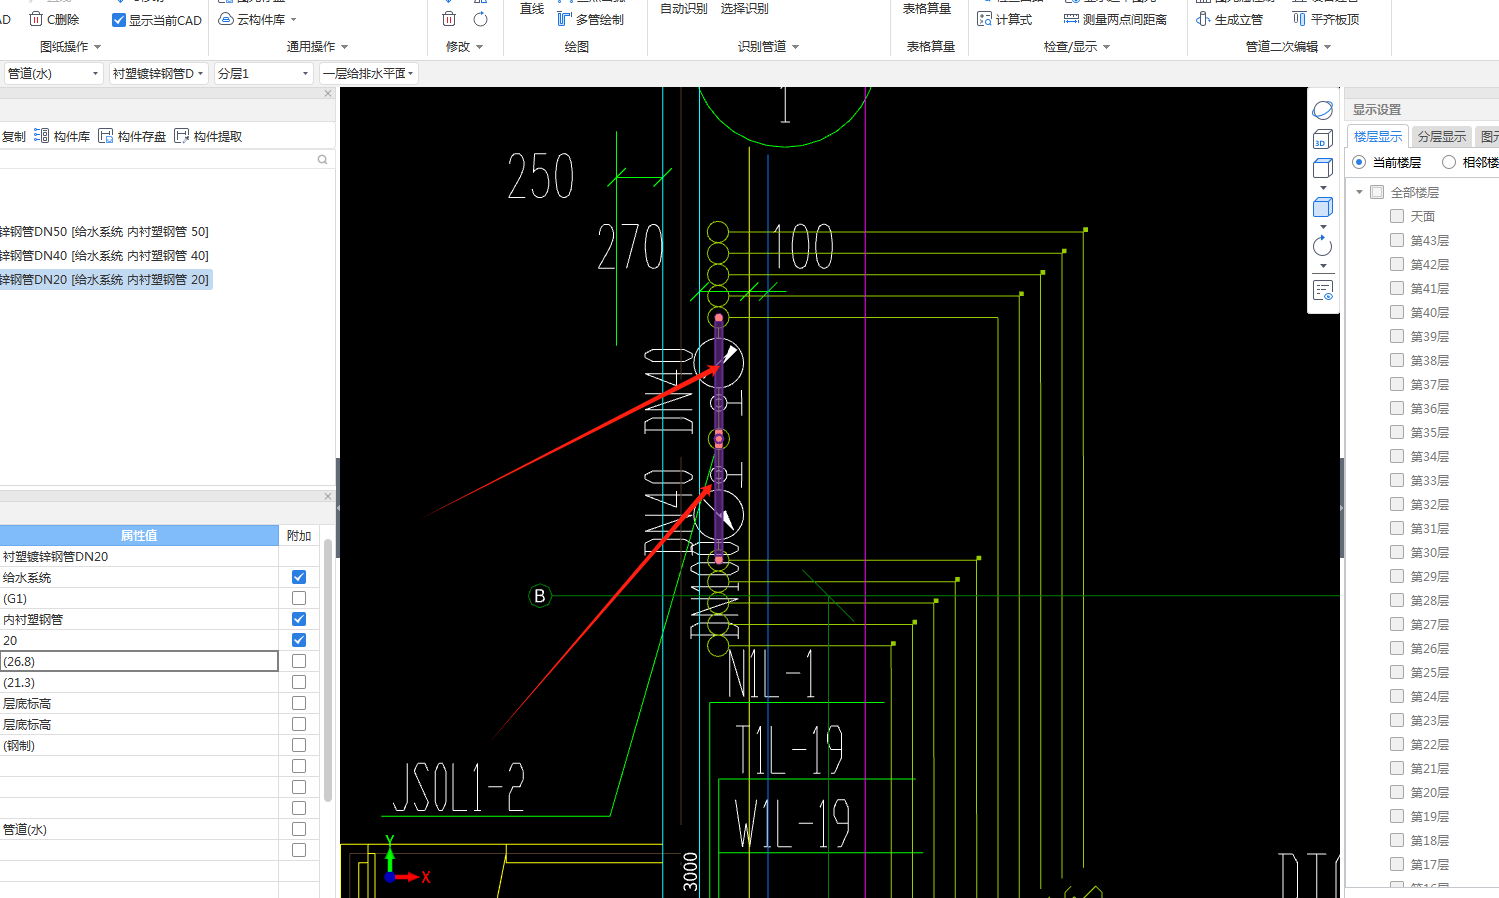The image size is (1499, 898).
Task: Uncheck the 给水系统 attach checkbox
Action: pos(299,577)
